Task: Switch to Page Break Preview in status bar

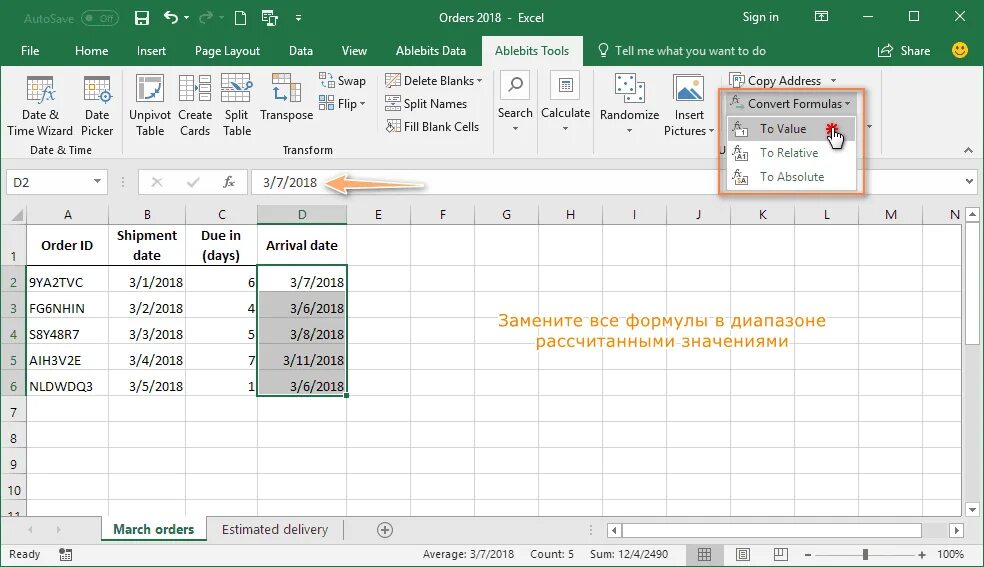Action: [x=781, y=554]
